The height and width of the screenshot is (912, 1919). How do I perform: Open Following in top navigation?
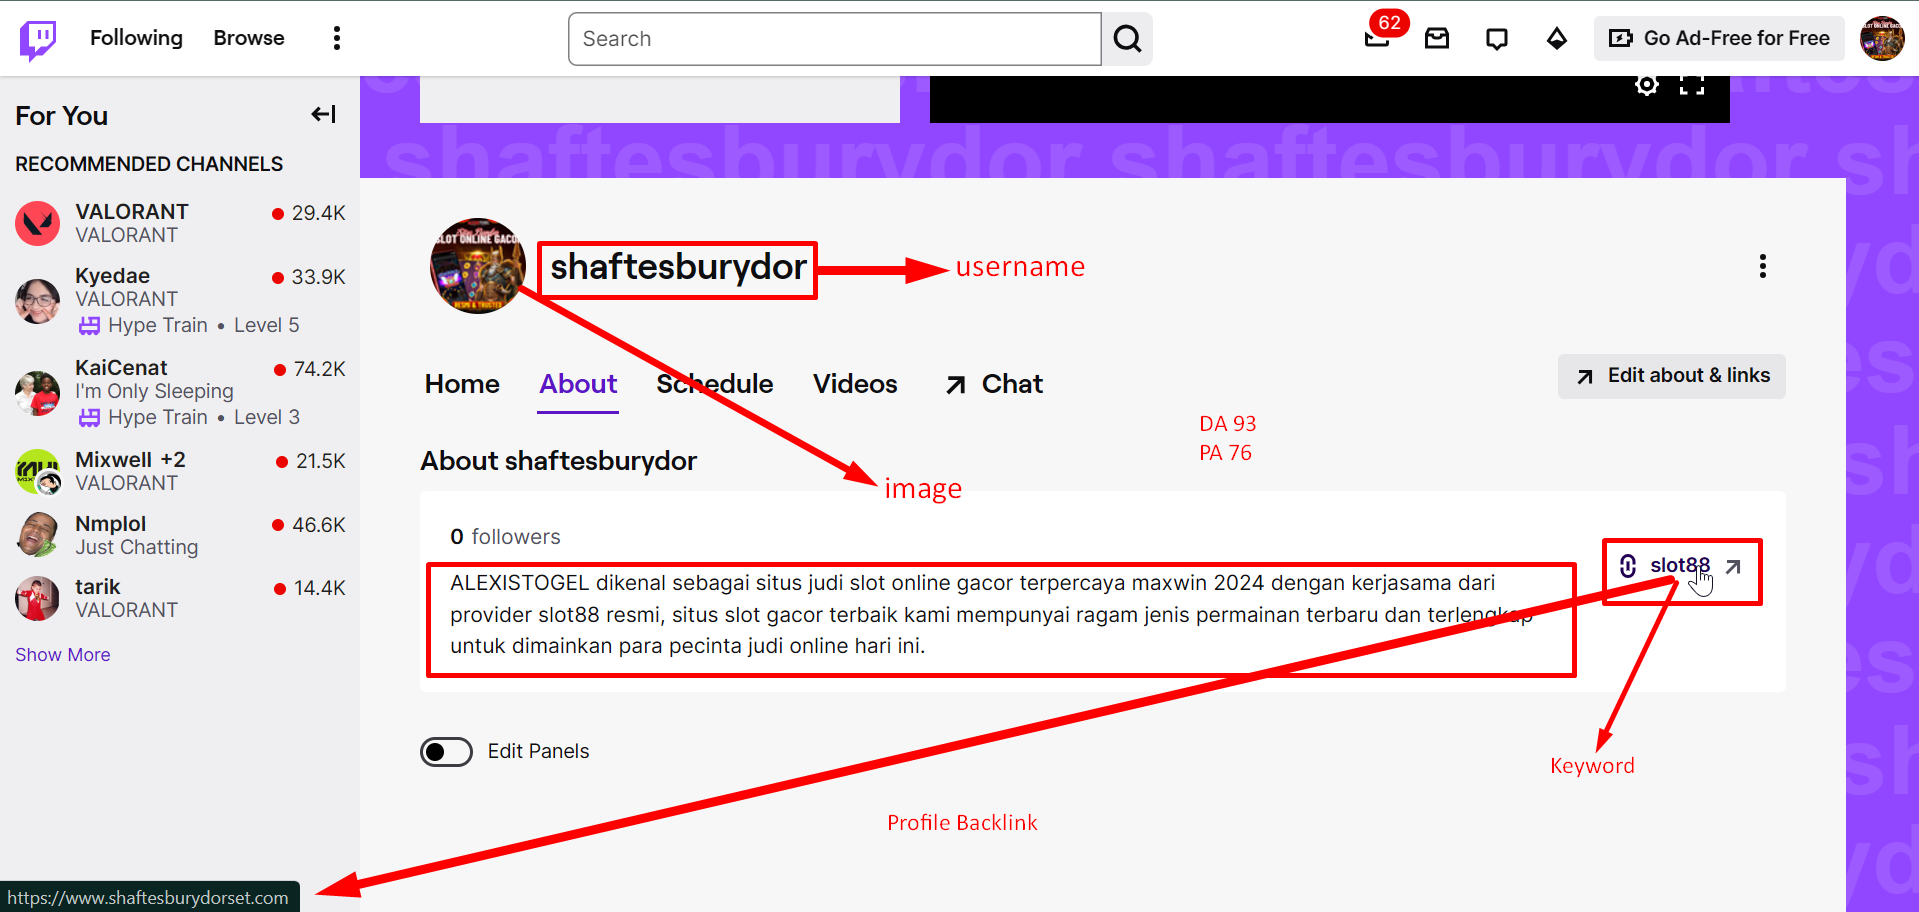(136, 38)
